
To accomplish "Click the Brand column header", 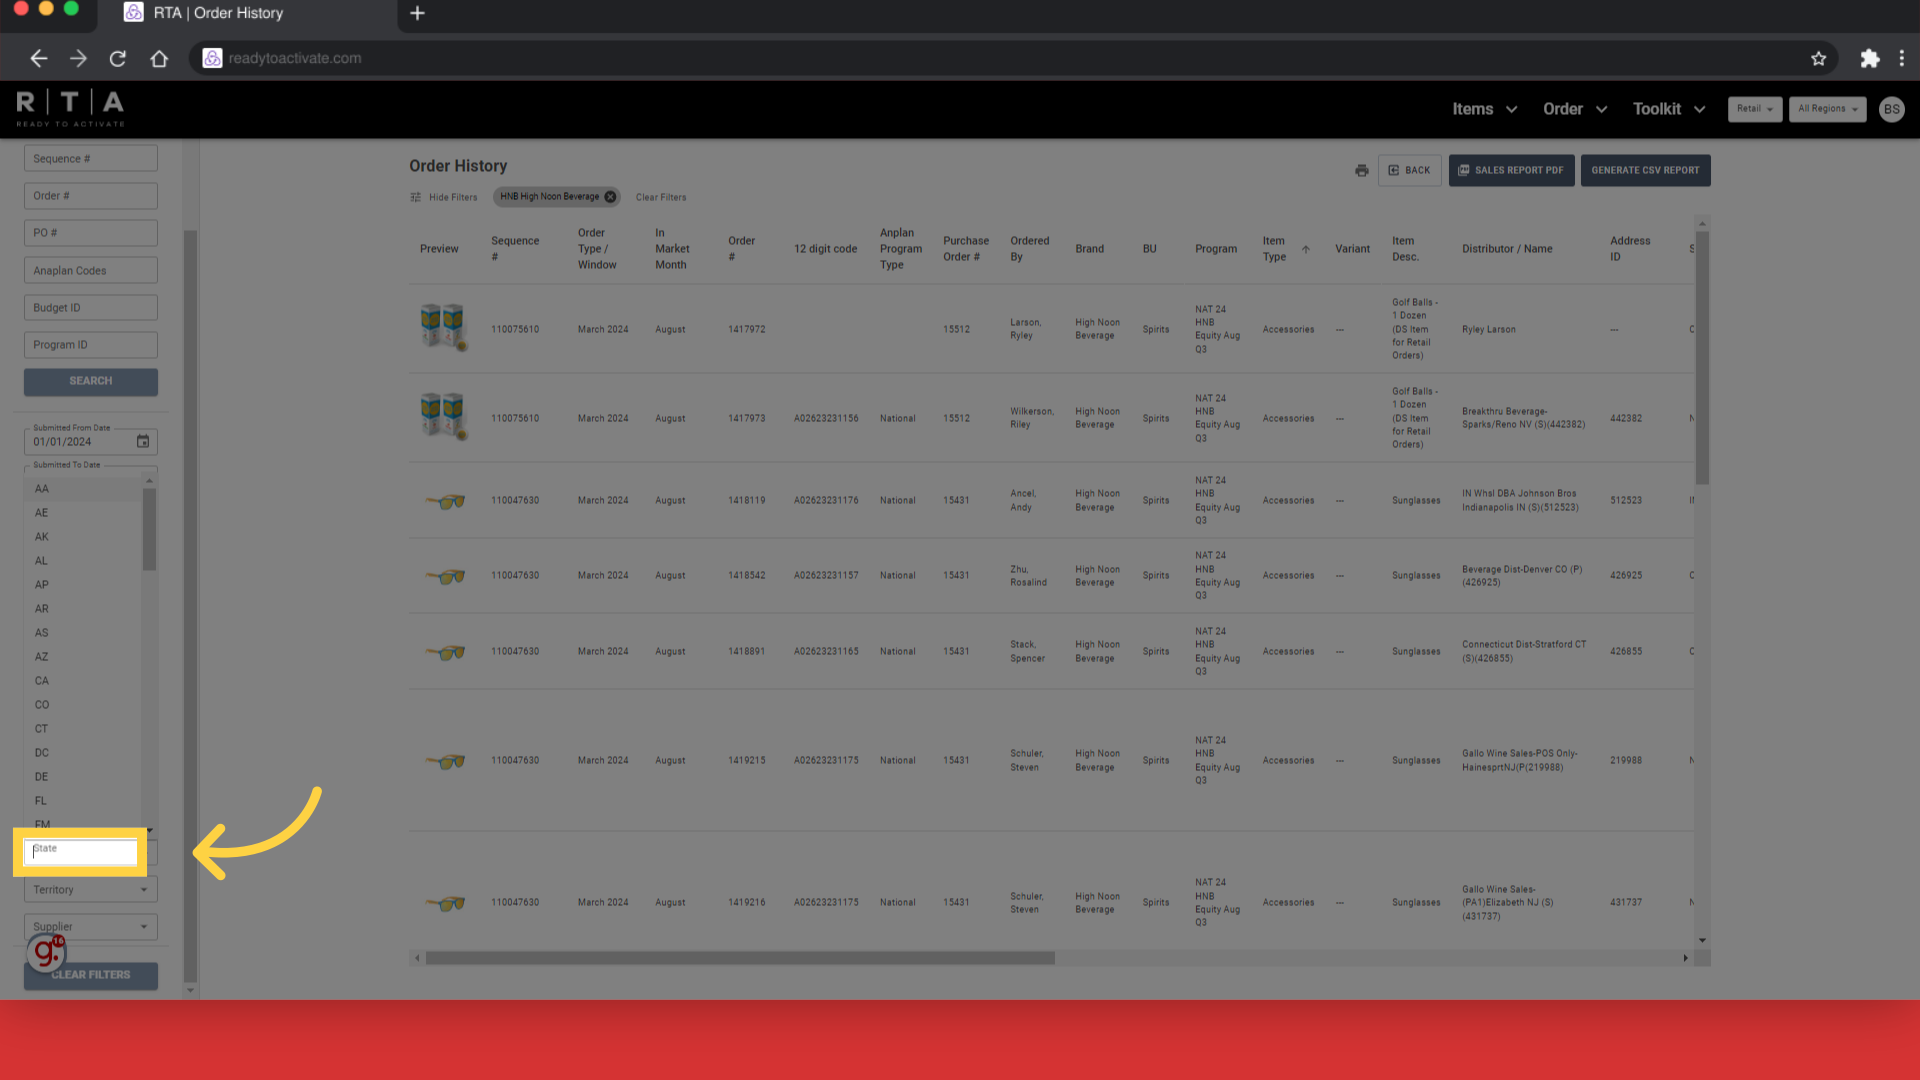I will 1089,249.
